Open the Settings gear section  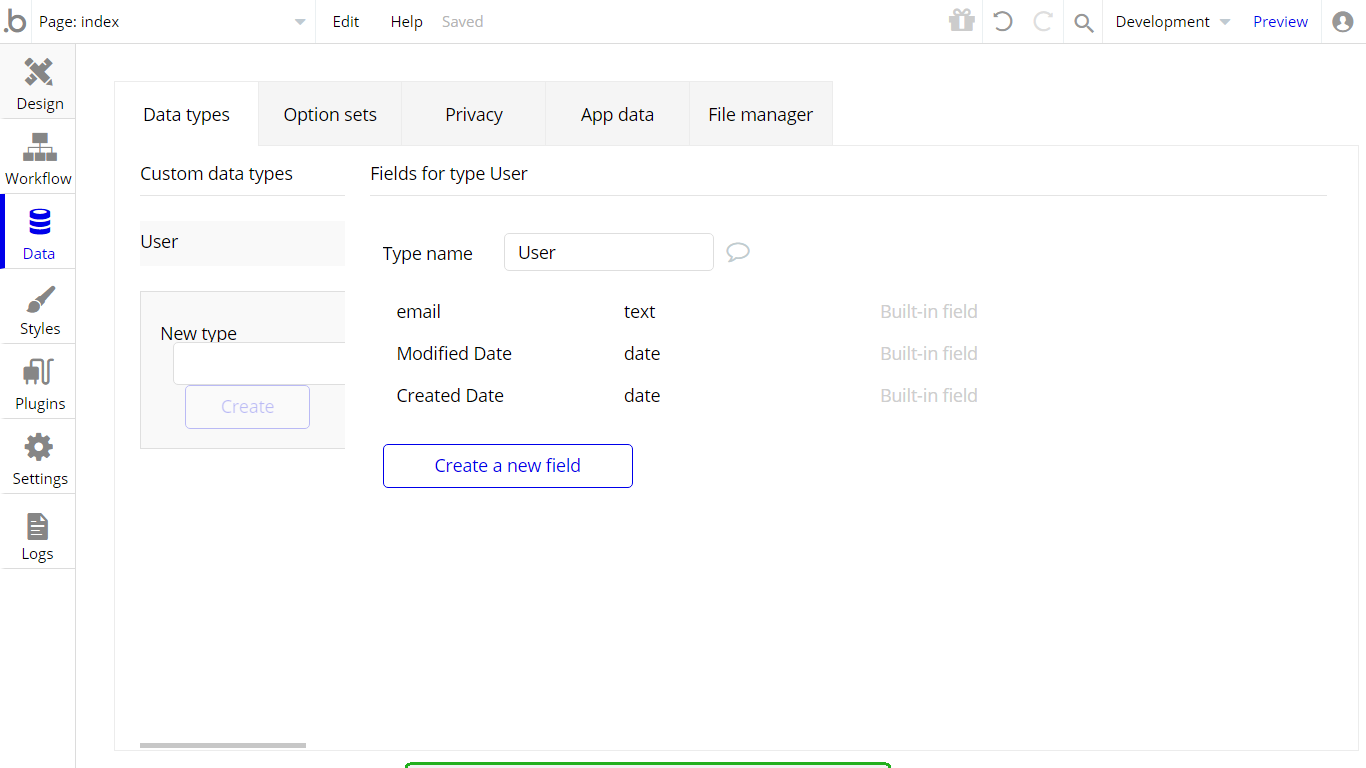[x=39, y=457]
